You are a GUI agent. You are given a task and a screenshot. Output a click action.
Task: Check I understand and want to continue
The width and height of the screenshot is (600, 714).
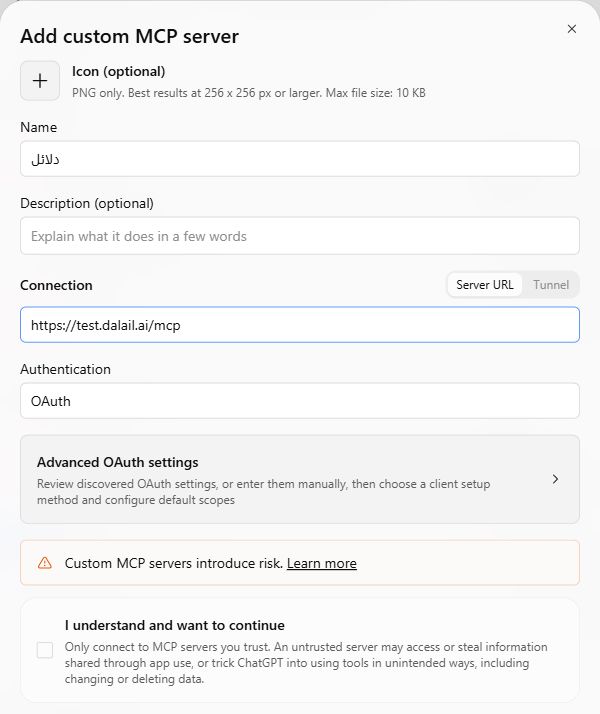tap(45, 650)
